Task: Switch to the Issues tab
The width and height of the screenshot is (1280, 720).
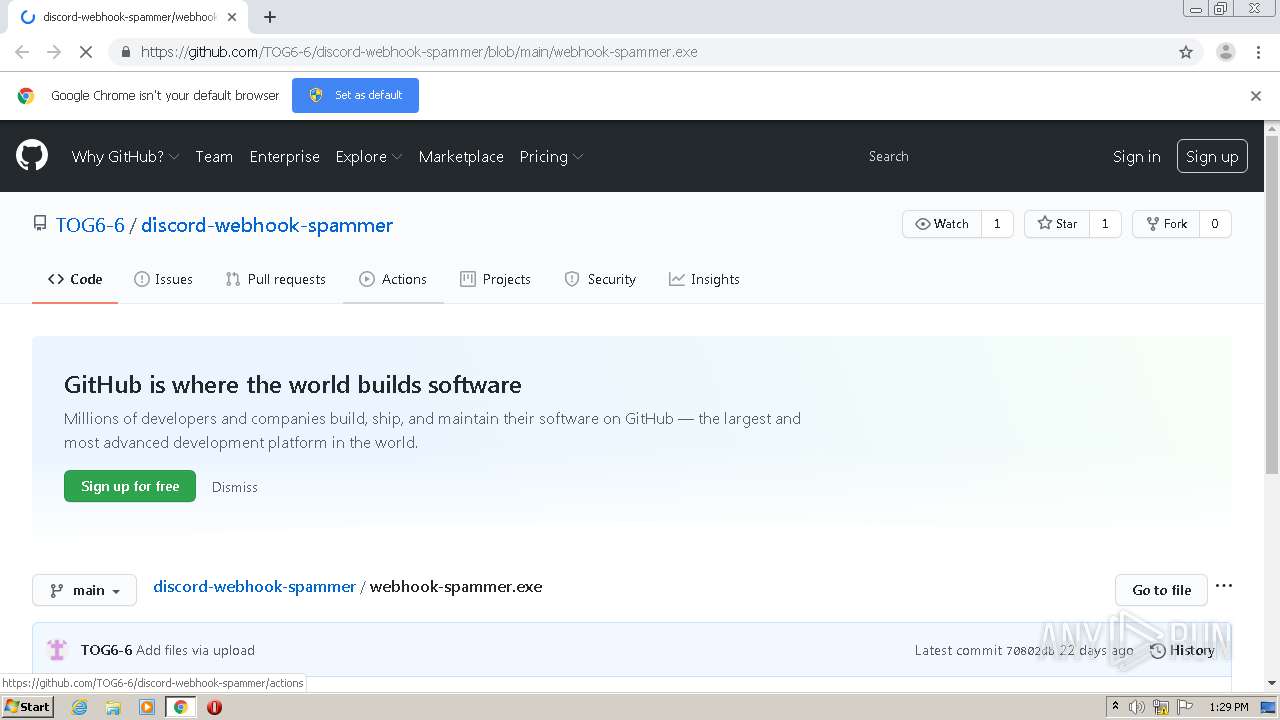Action: tap(163, 279)
